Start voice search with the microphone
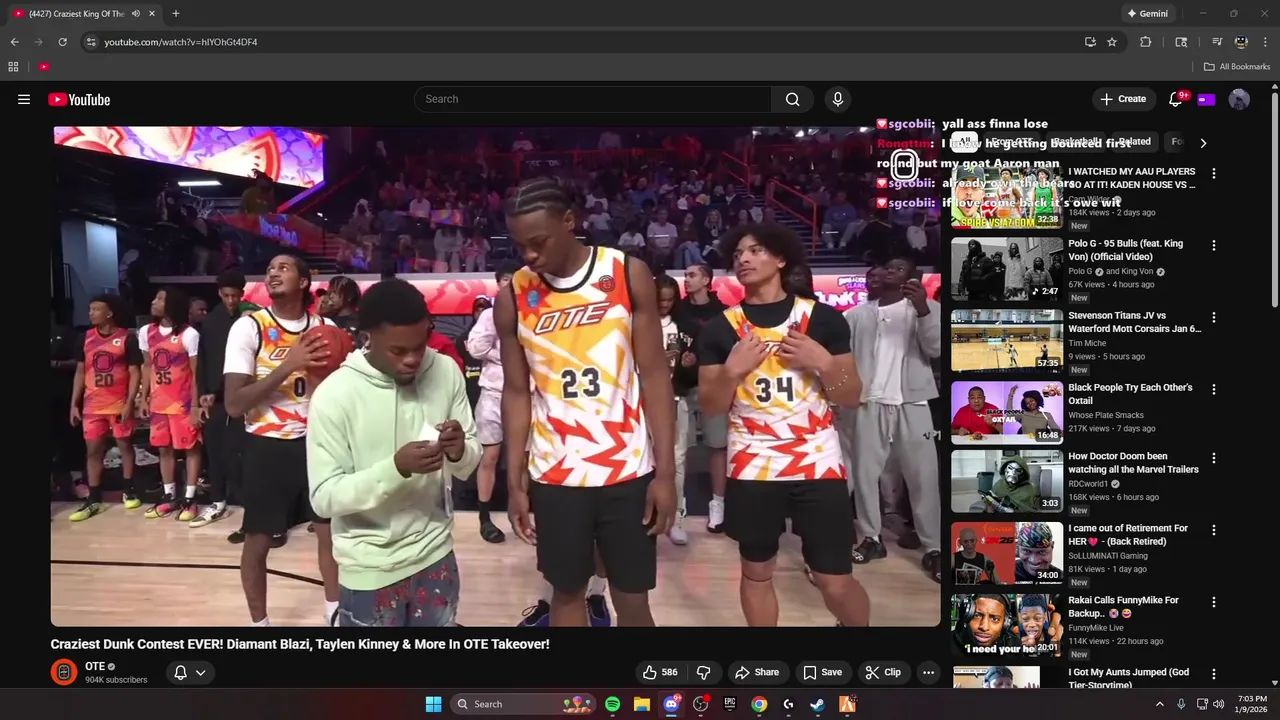 coord(838,99)
